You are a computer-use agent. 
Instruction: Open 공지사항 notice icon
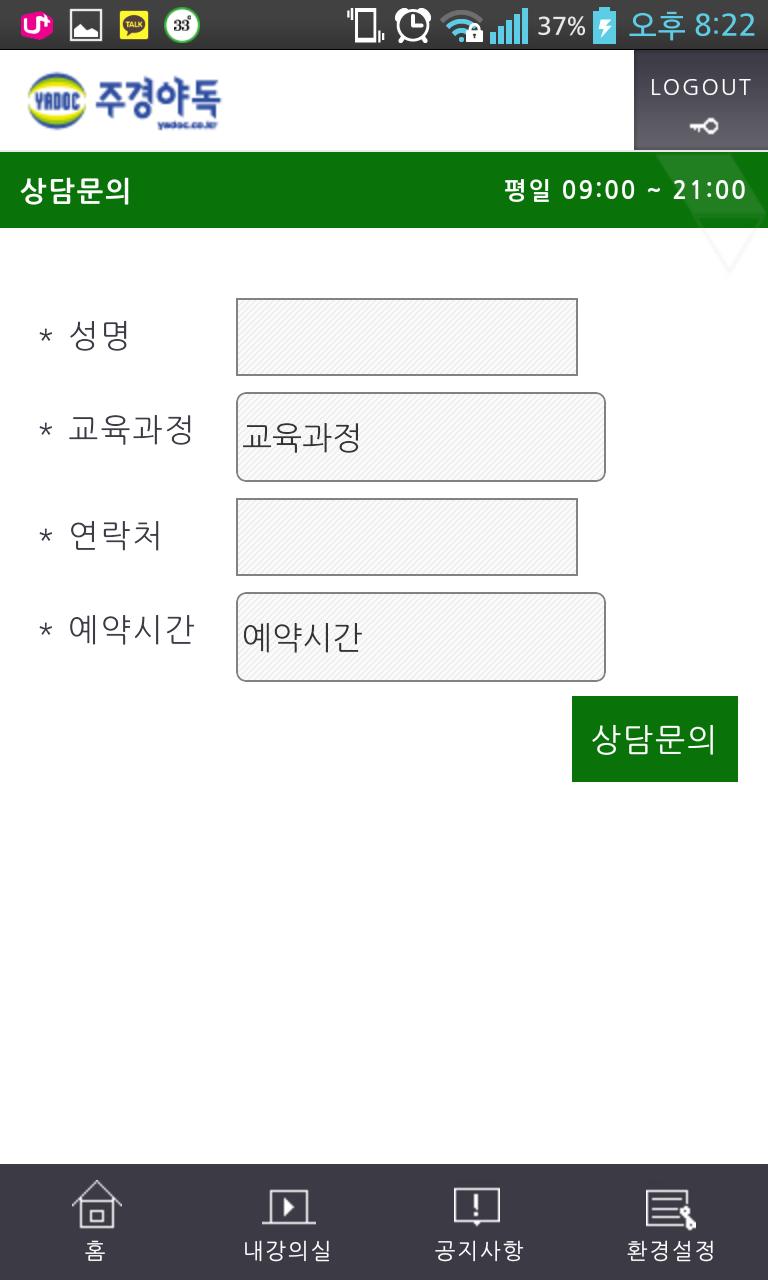point(477,1206)
